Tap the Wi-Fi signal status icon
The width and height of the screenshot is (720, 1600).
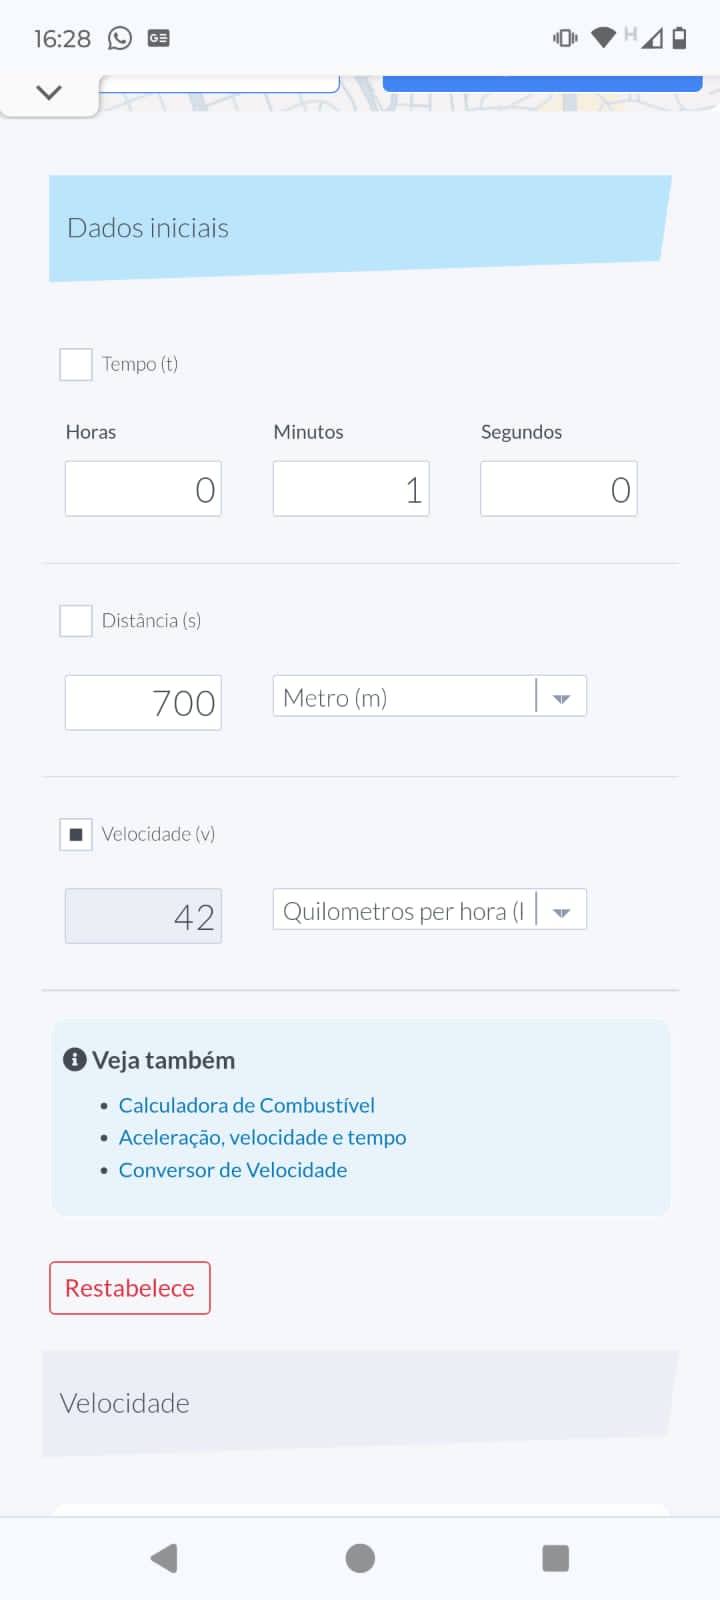coord(603,38)
